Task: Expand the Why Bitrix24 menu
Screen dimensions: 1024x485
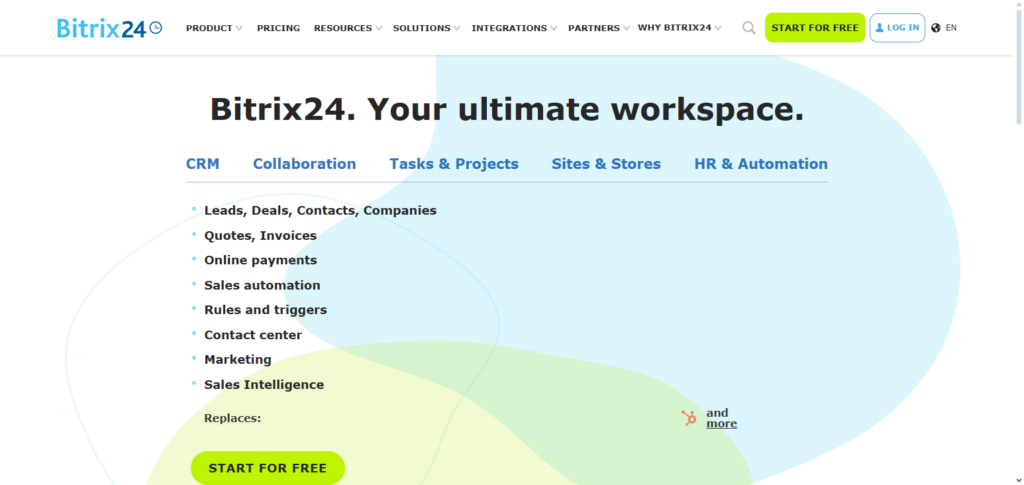Action: [x=679, y=28]
